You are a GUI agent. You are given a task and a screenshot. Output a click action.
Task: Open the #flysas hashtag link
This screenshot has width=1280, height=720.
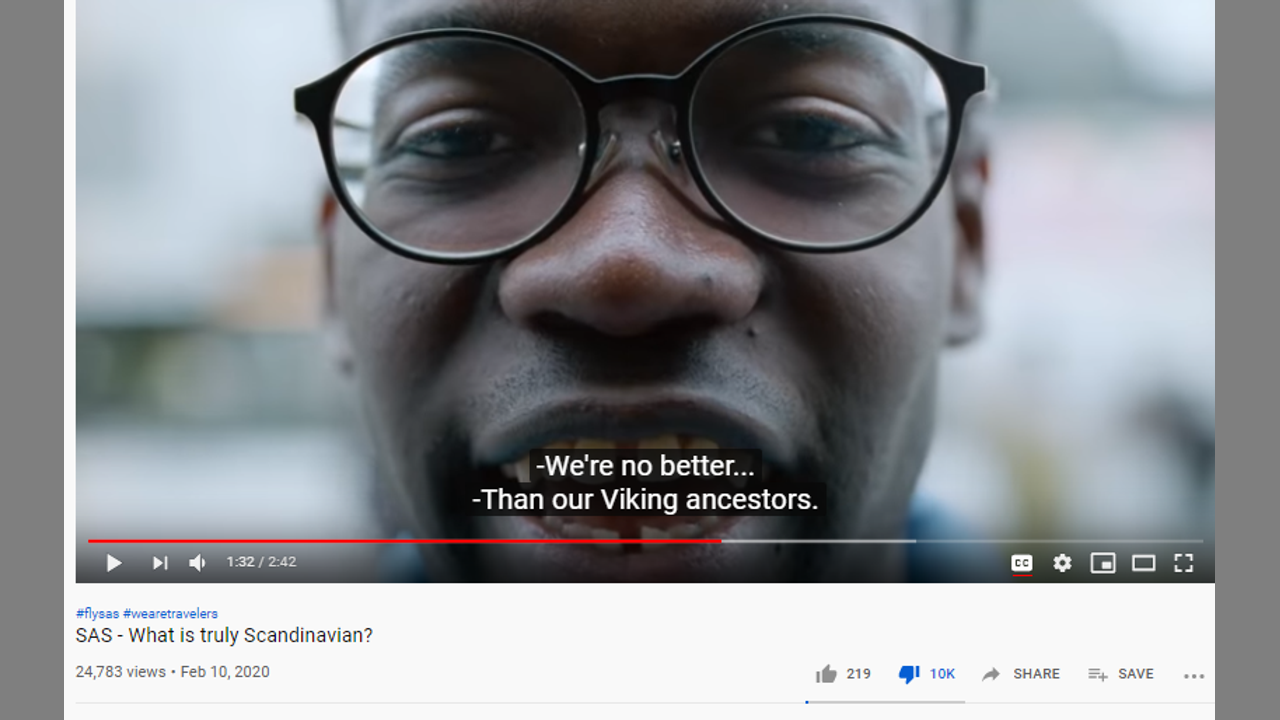(97, 614)
